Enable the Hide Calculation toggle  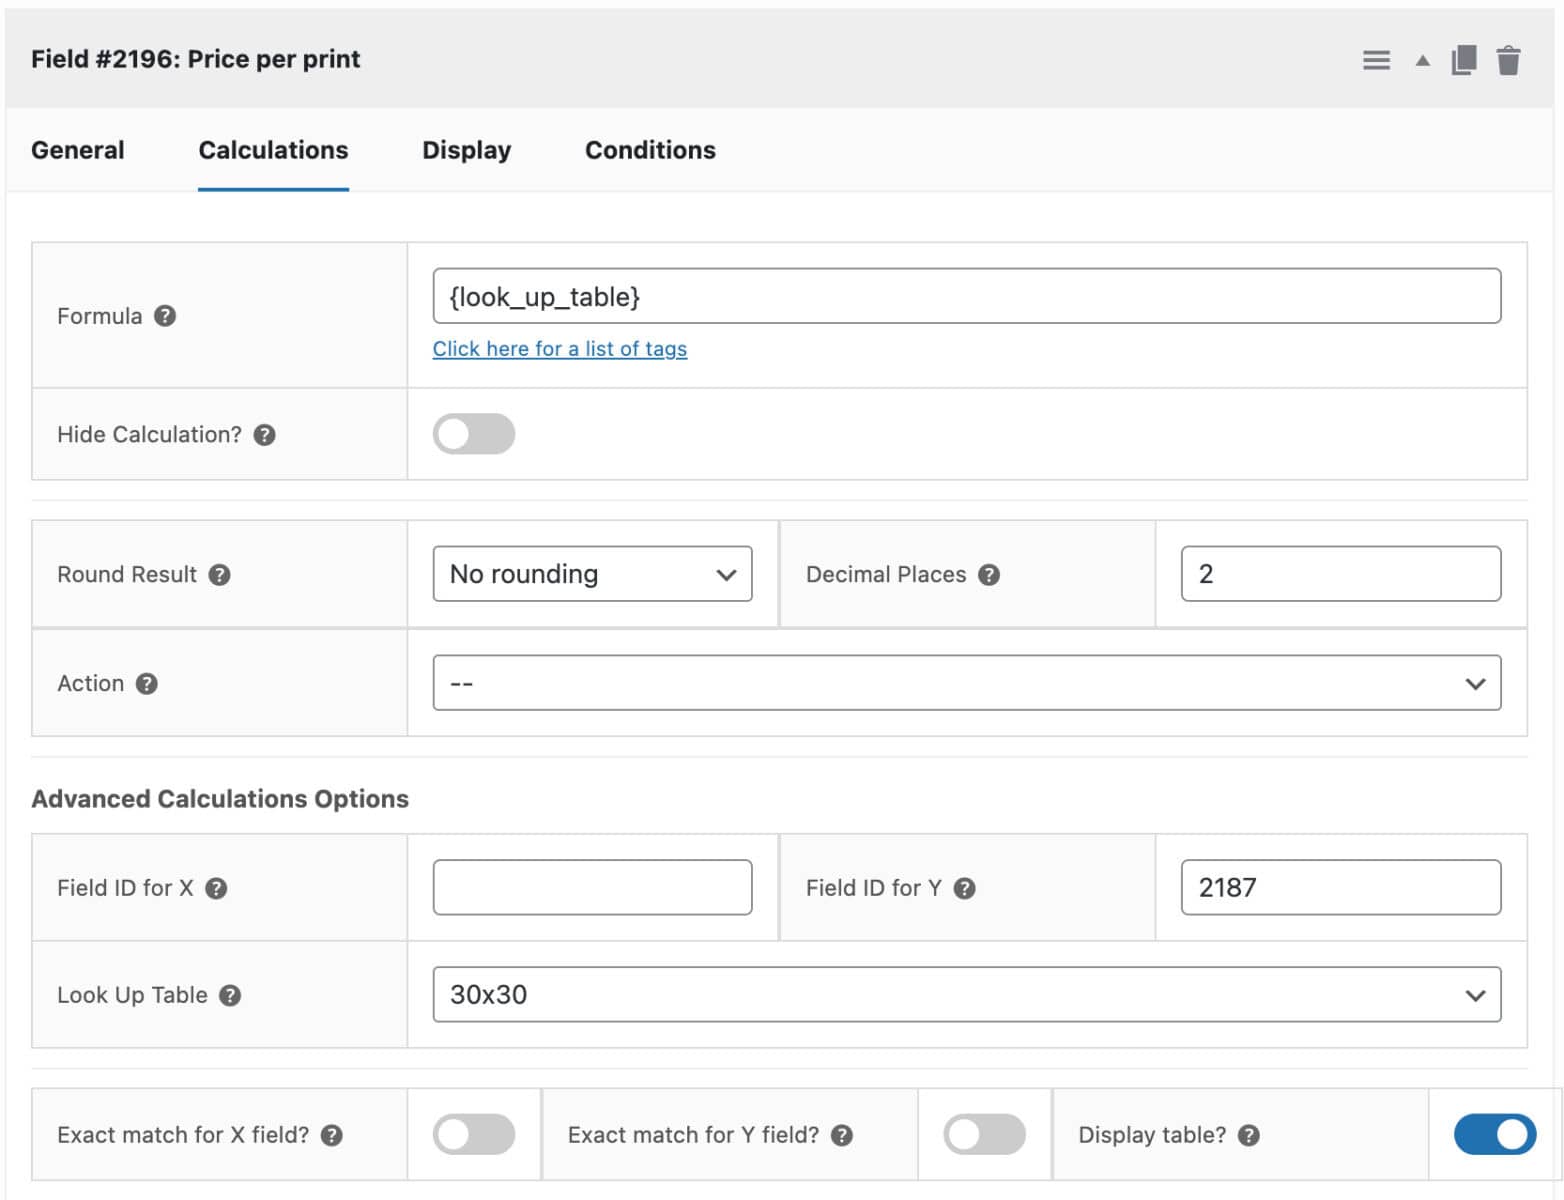474,433
